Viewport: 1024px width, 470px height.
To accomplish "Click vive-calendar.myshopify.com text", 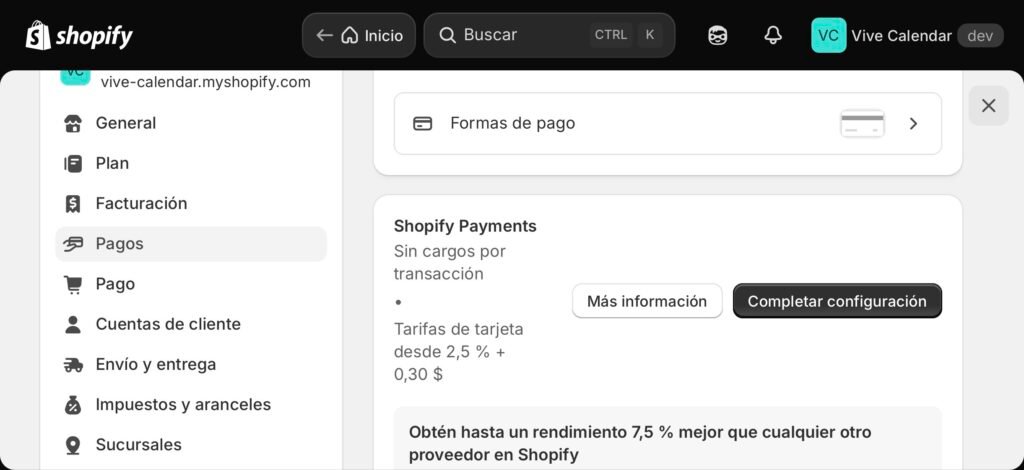I will pos(206,83).
